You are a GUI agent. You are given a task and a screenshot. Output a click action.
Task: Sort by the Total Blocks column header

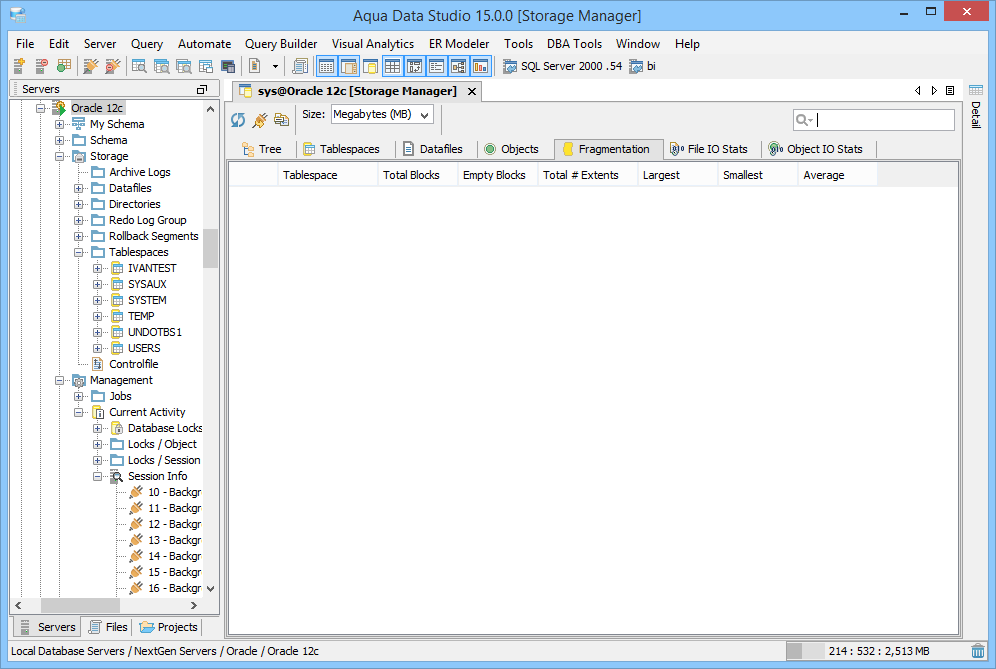[x=417, y=175]
